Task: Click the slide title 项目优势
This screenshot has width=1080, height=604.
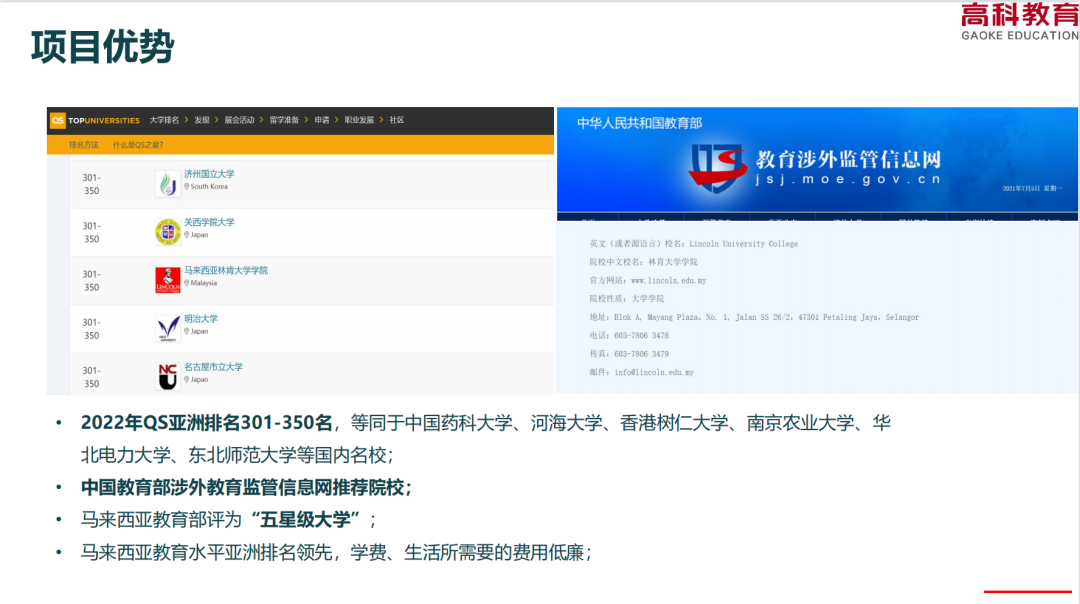Action: (x=102, y=47)
